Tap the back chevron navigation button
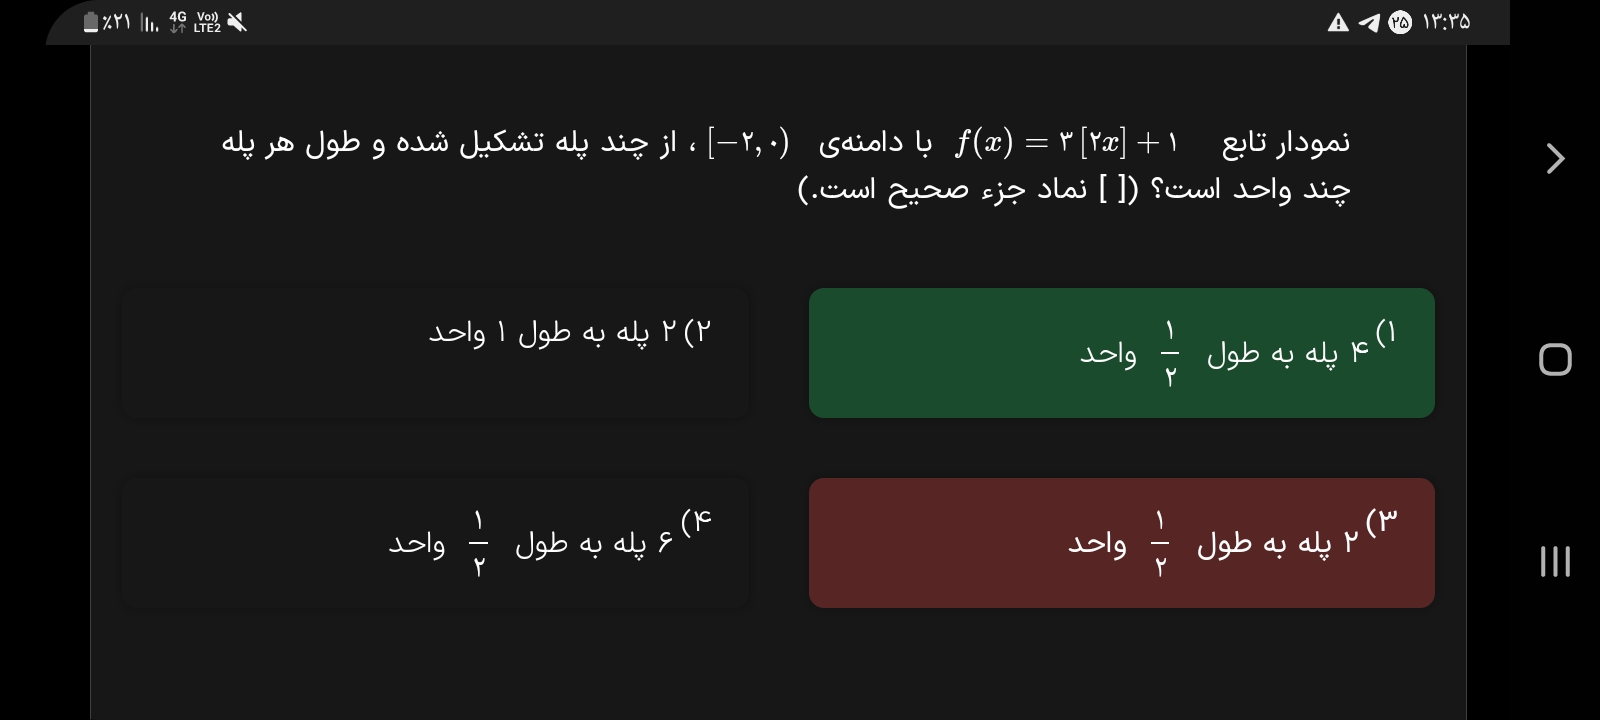 (x=1555, y=158)
